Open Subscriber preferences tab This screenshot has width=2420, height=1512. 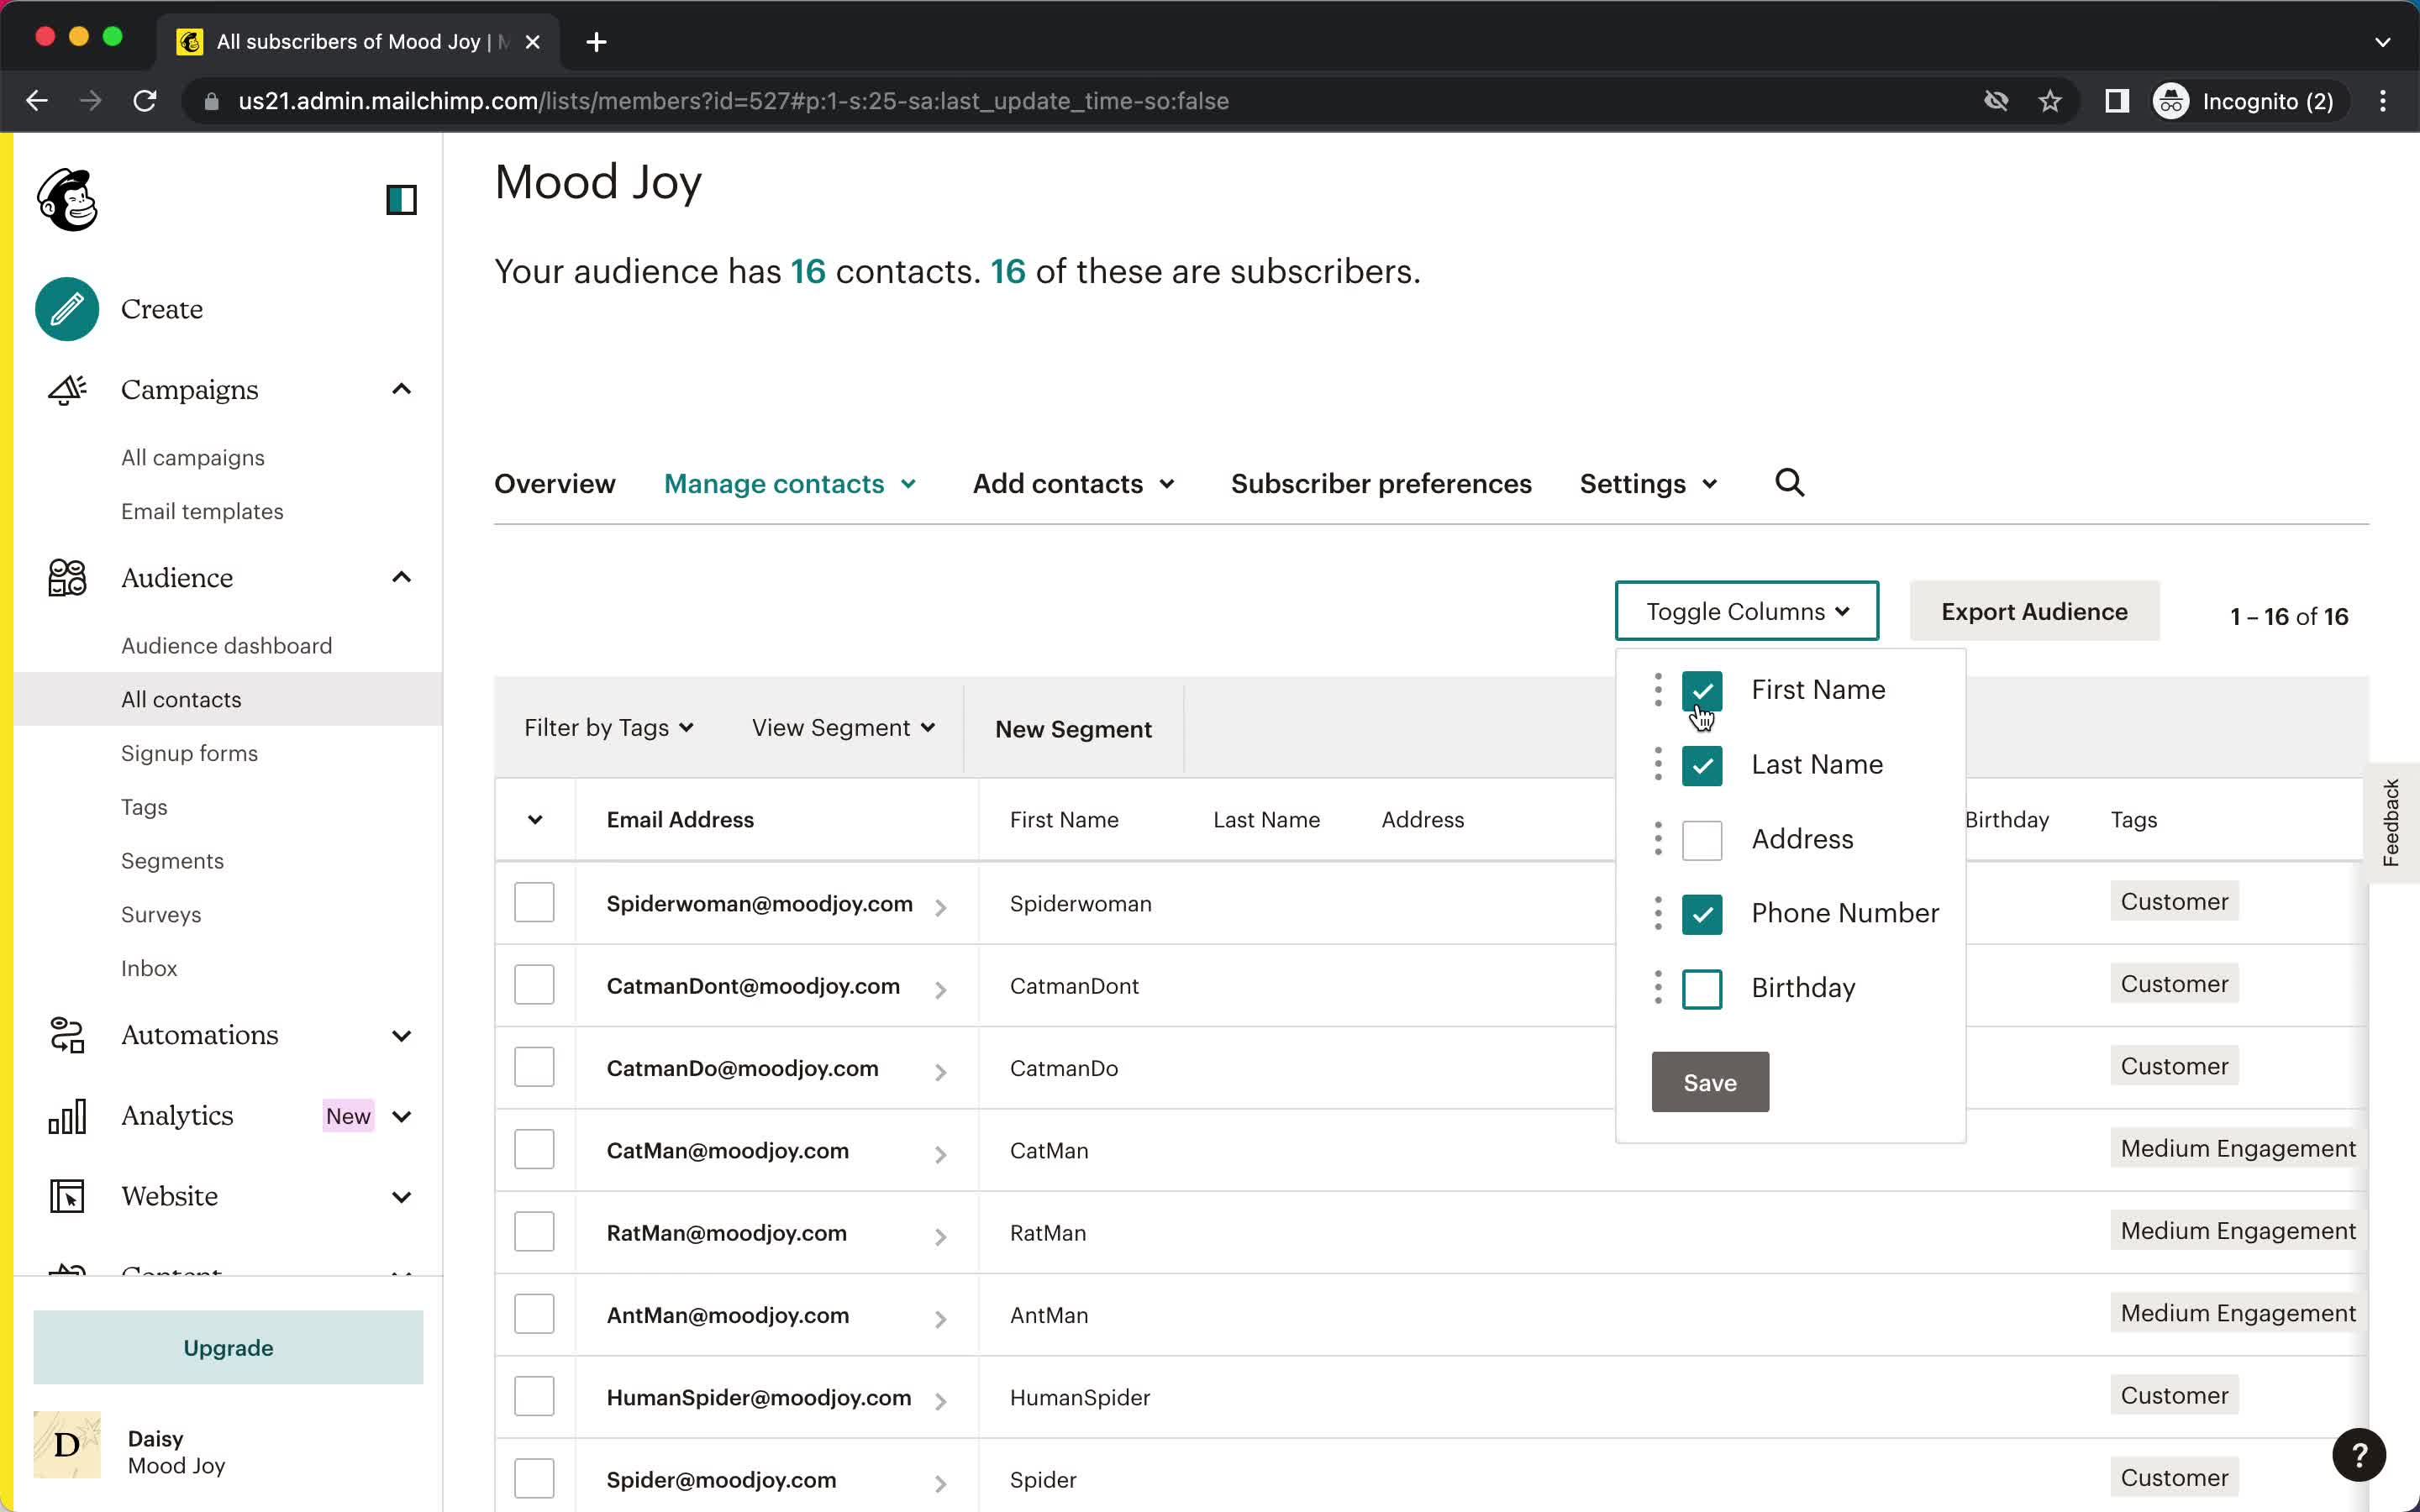(x=1380, y=482)
